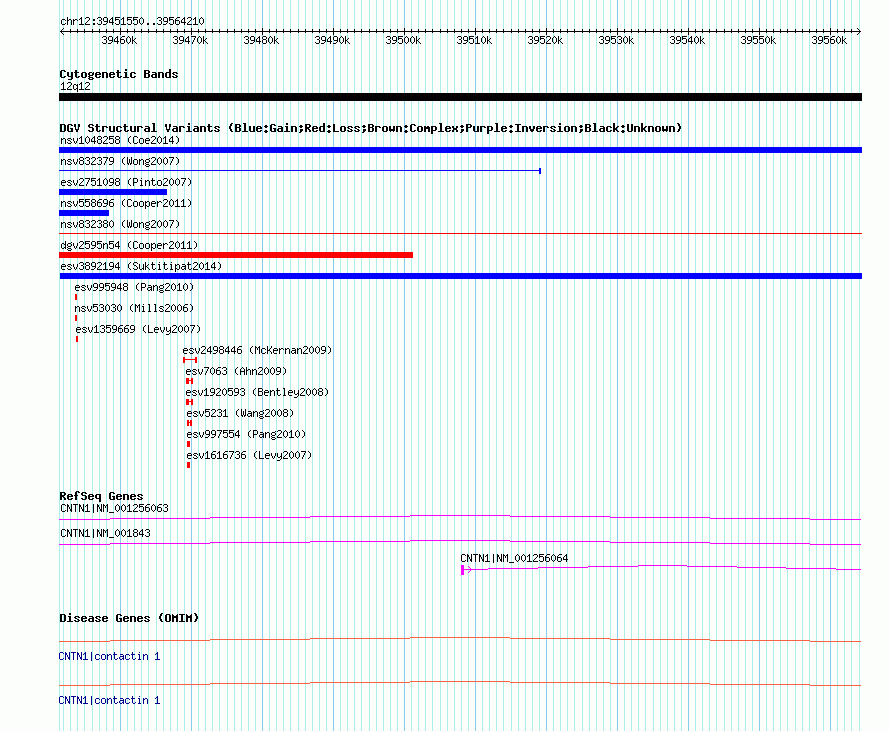Viewport: 890px width, 731px height.
Task: Click the 39460k ruler tick label
Action: 119,40
